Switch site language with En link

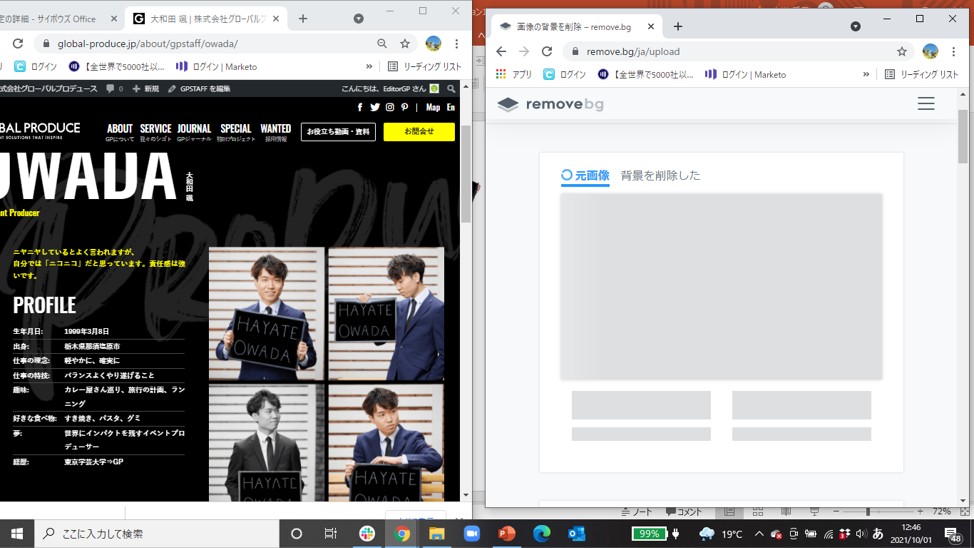pyautogui.click(x=451, y=107)
